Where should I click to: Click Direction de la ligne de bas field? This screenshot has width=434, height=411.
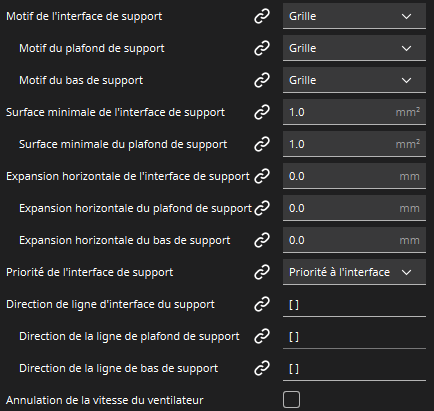click(x=354, y=368)
